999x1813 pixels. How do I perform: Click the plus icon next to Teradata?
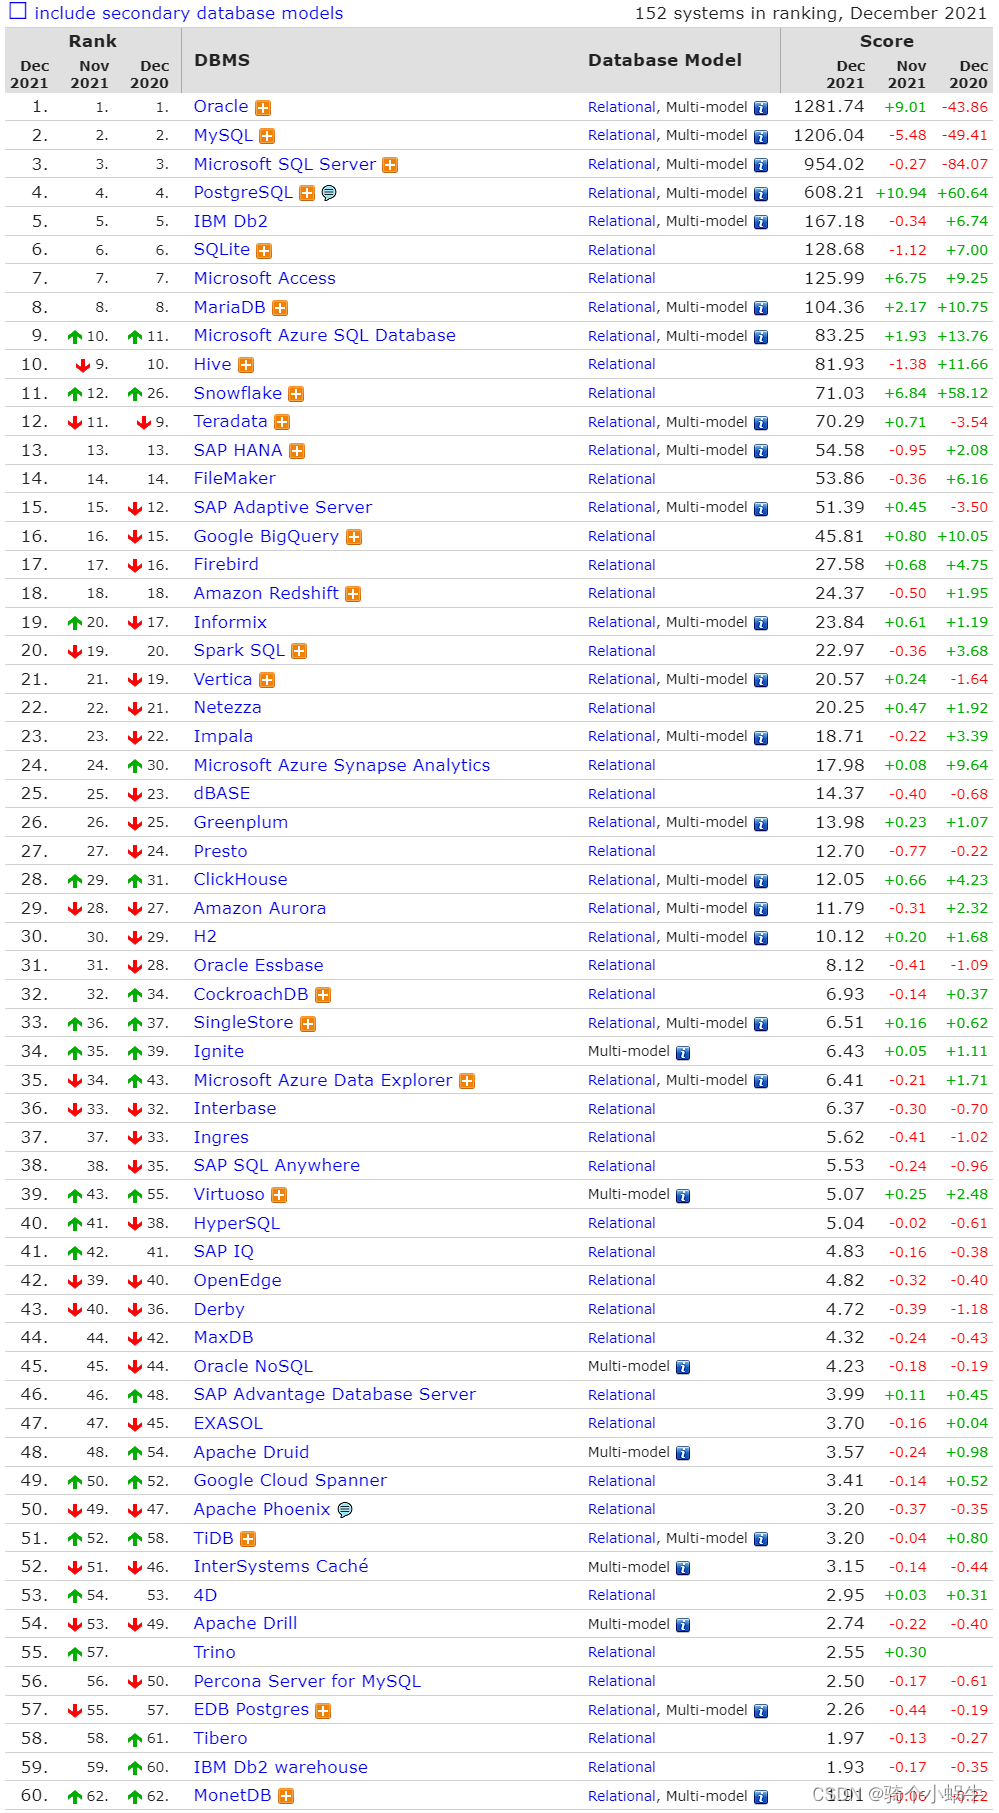click(x=282, y=423)
